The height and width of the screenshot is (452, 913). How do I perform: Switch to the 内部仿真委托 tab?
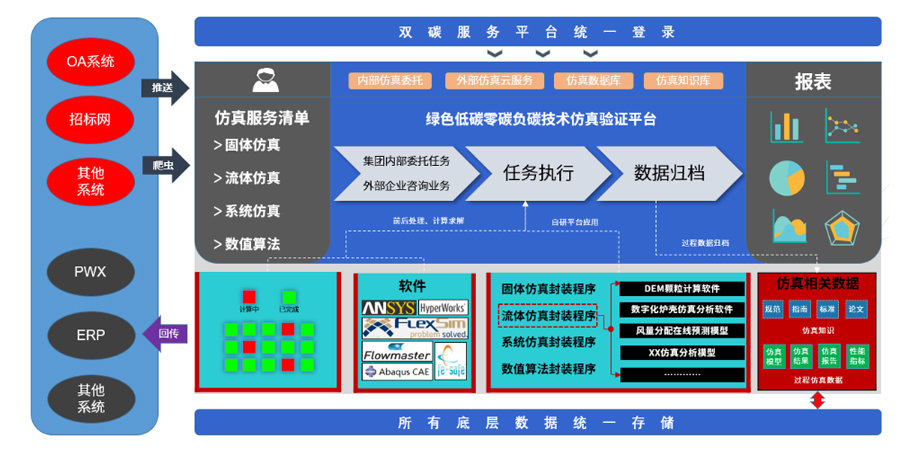[390, 80]
